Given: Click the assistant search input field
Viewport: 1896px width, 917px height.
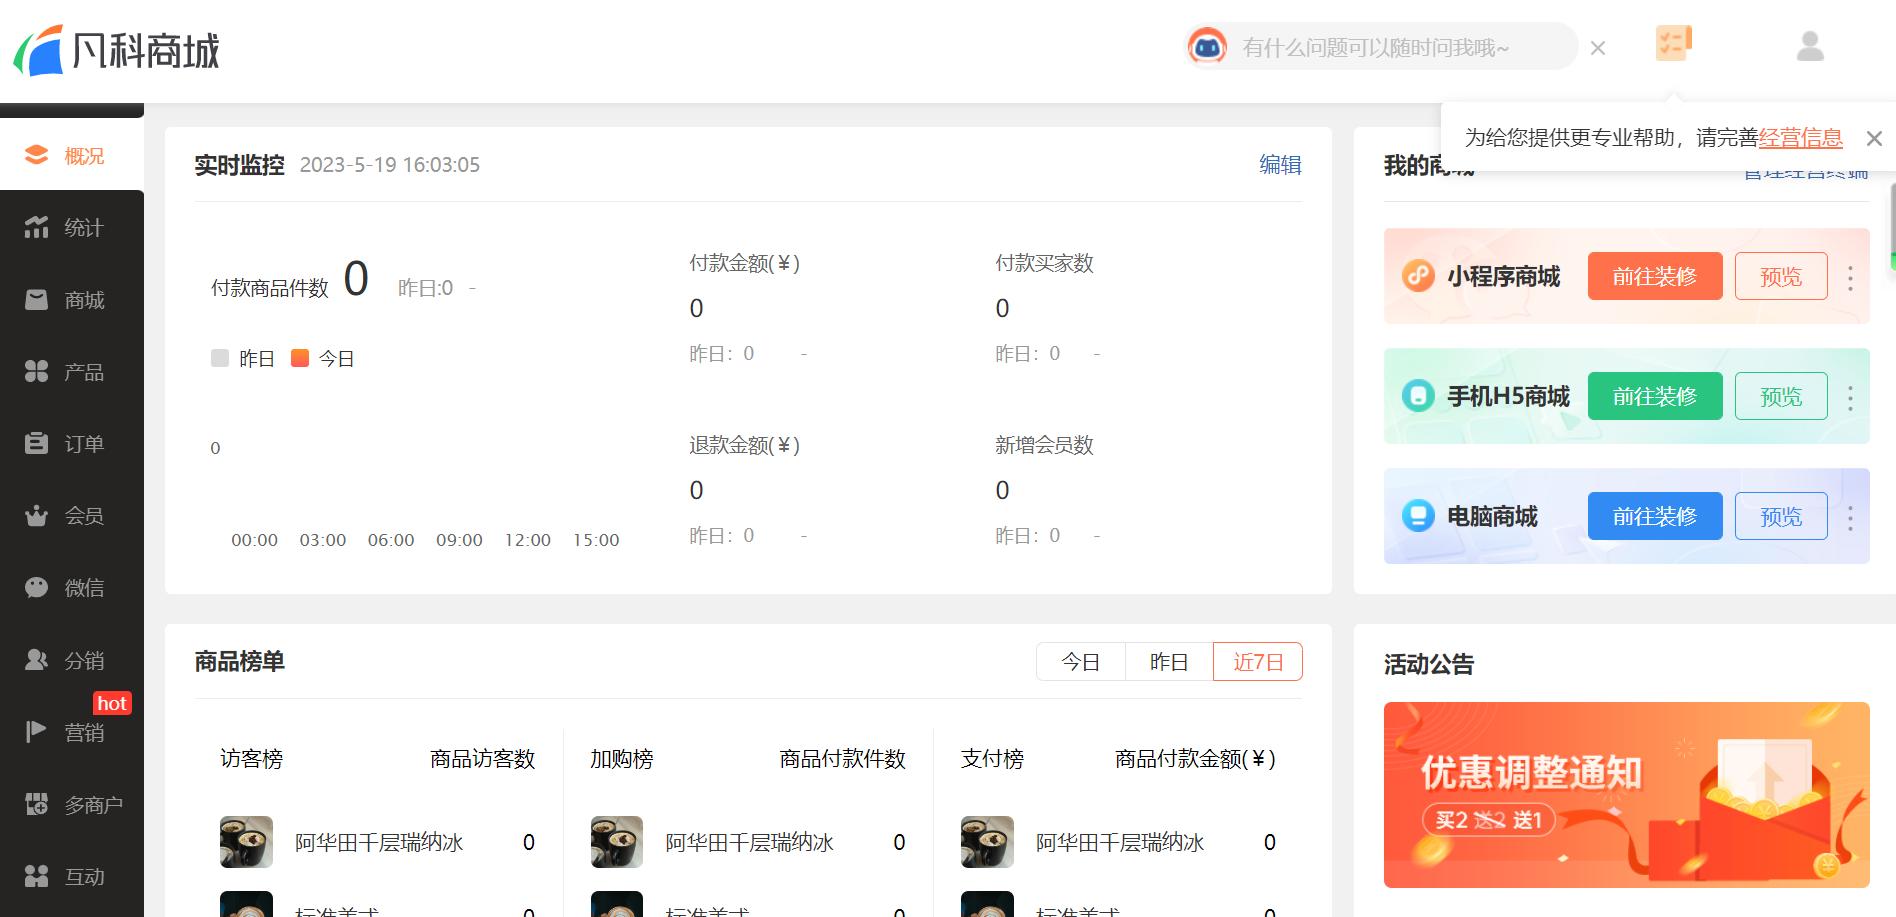Looking at the screenshot, I should pyautogui.click(x=1390, y=46).
